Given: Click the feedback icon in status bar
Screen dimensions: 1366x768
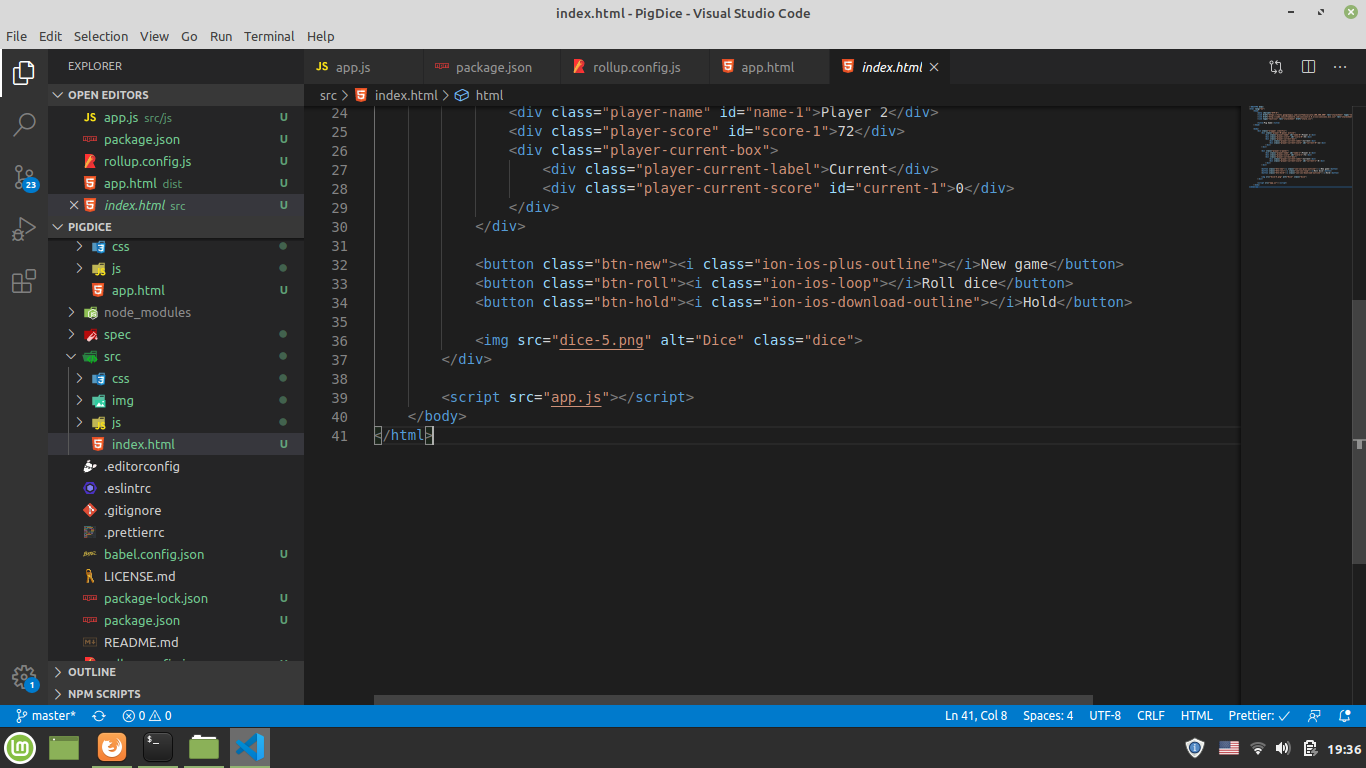Looking at the screenshot, I should [1316, 716].
